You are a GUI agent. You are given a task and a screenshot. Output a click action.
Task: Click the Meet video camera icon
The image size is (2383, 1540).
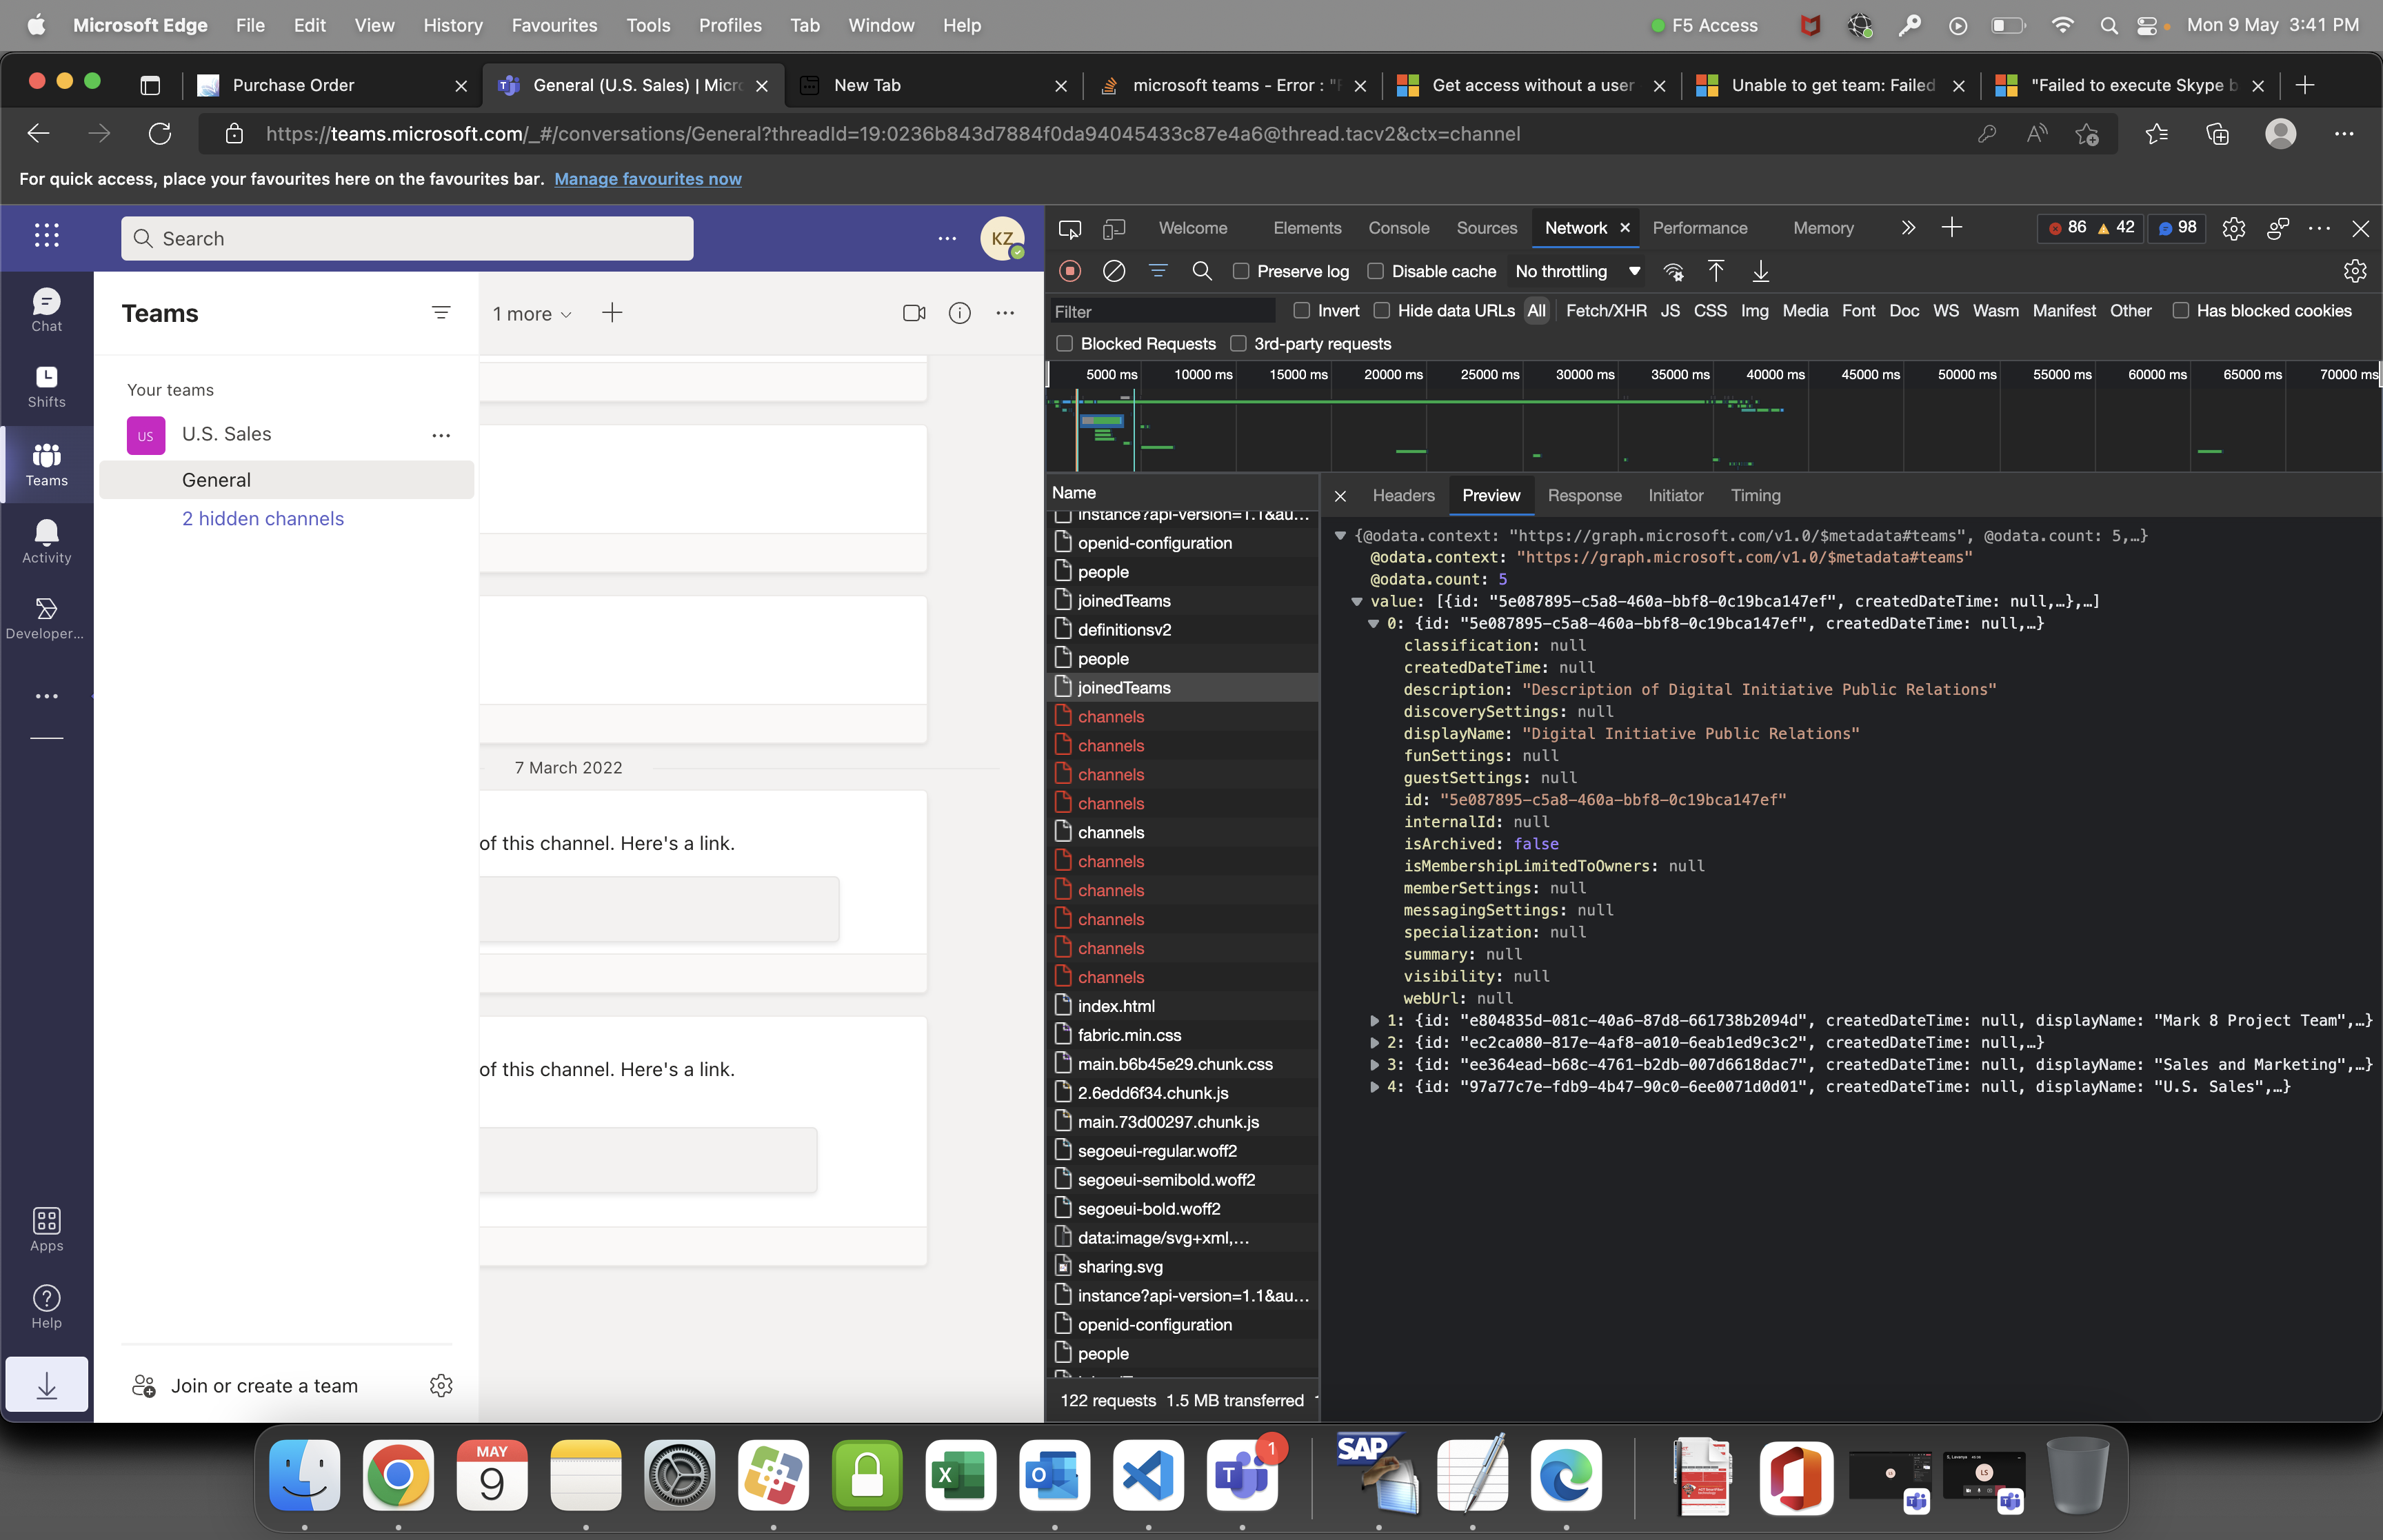[x=913, y=313]
